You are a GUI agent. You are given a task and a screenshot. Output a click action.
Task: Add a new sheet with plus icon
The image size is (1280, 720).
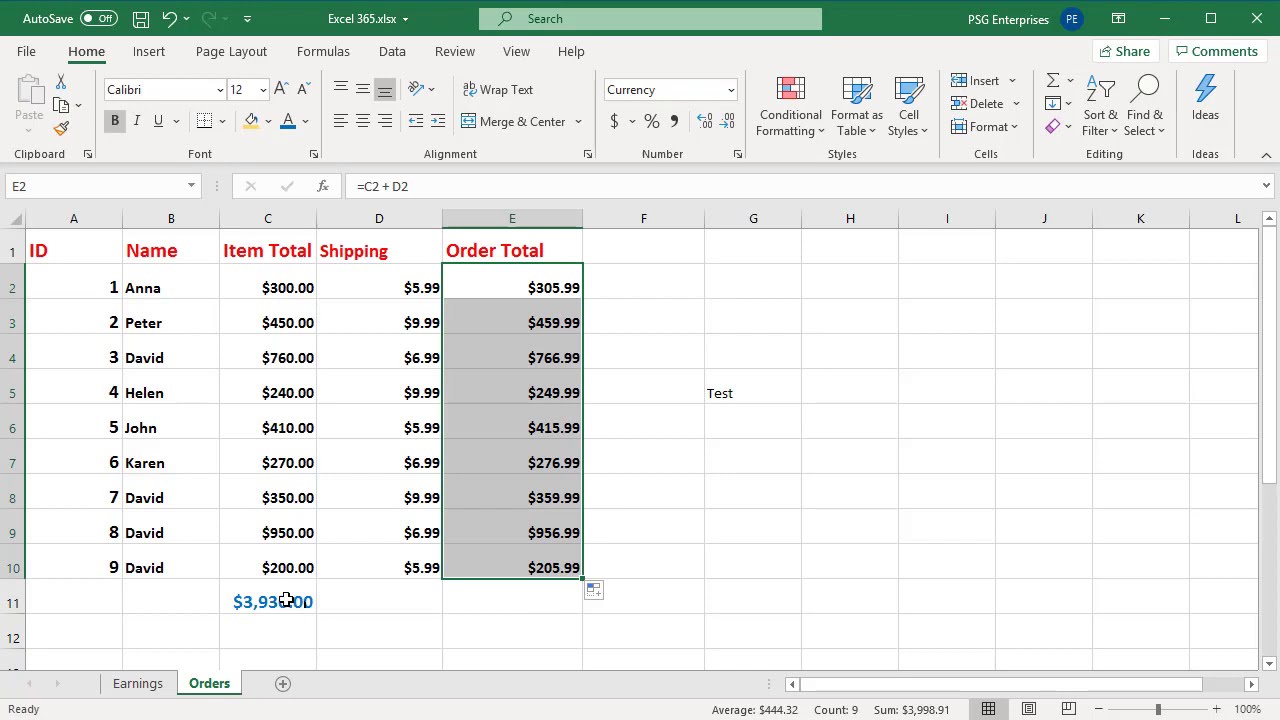(x=283, y=684)
